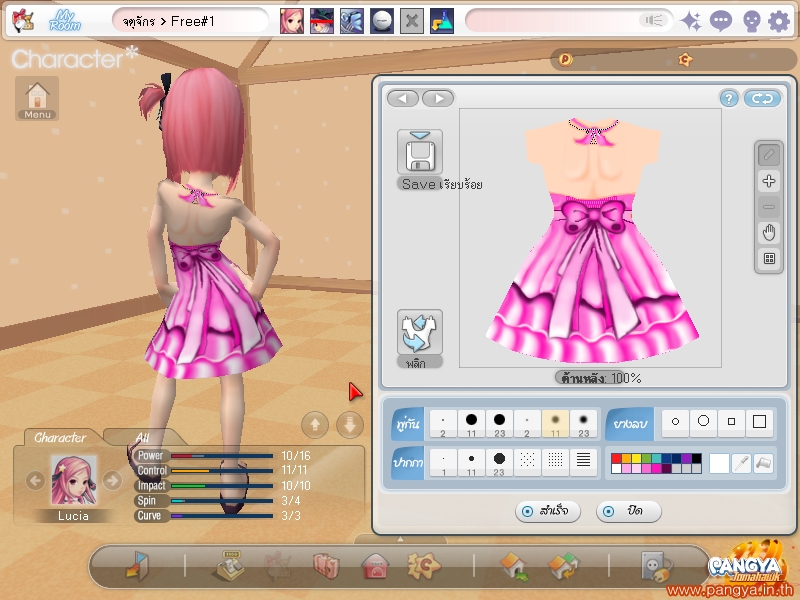Select the pencil draw tool

(x=769, y=155)
